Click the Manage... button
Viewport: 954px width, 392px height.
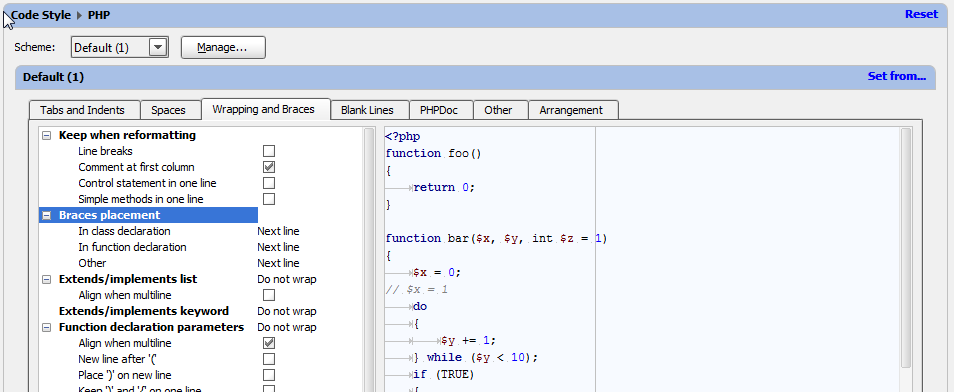coord(223,47)
